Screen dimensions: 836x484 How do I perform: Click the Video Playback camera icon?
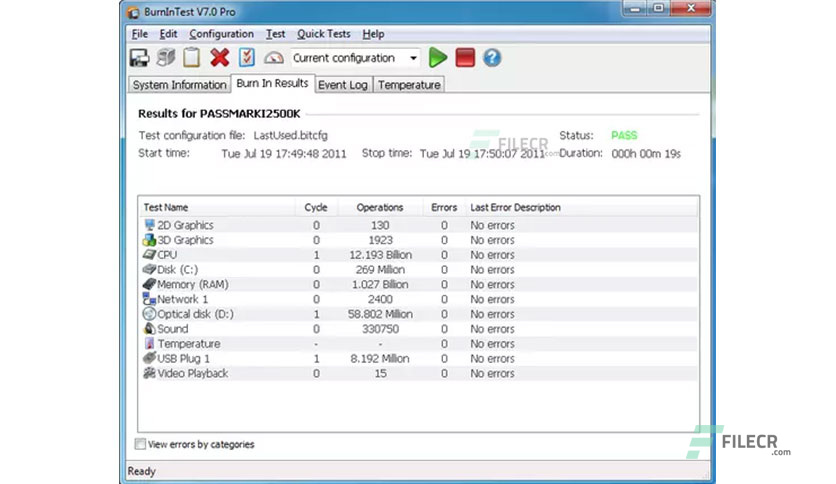(x=149, y=373)
